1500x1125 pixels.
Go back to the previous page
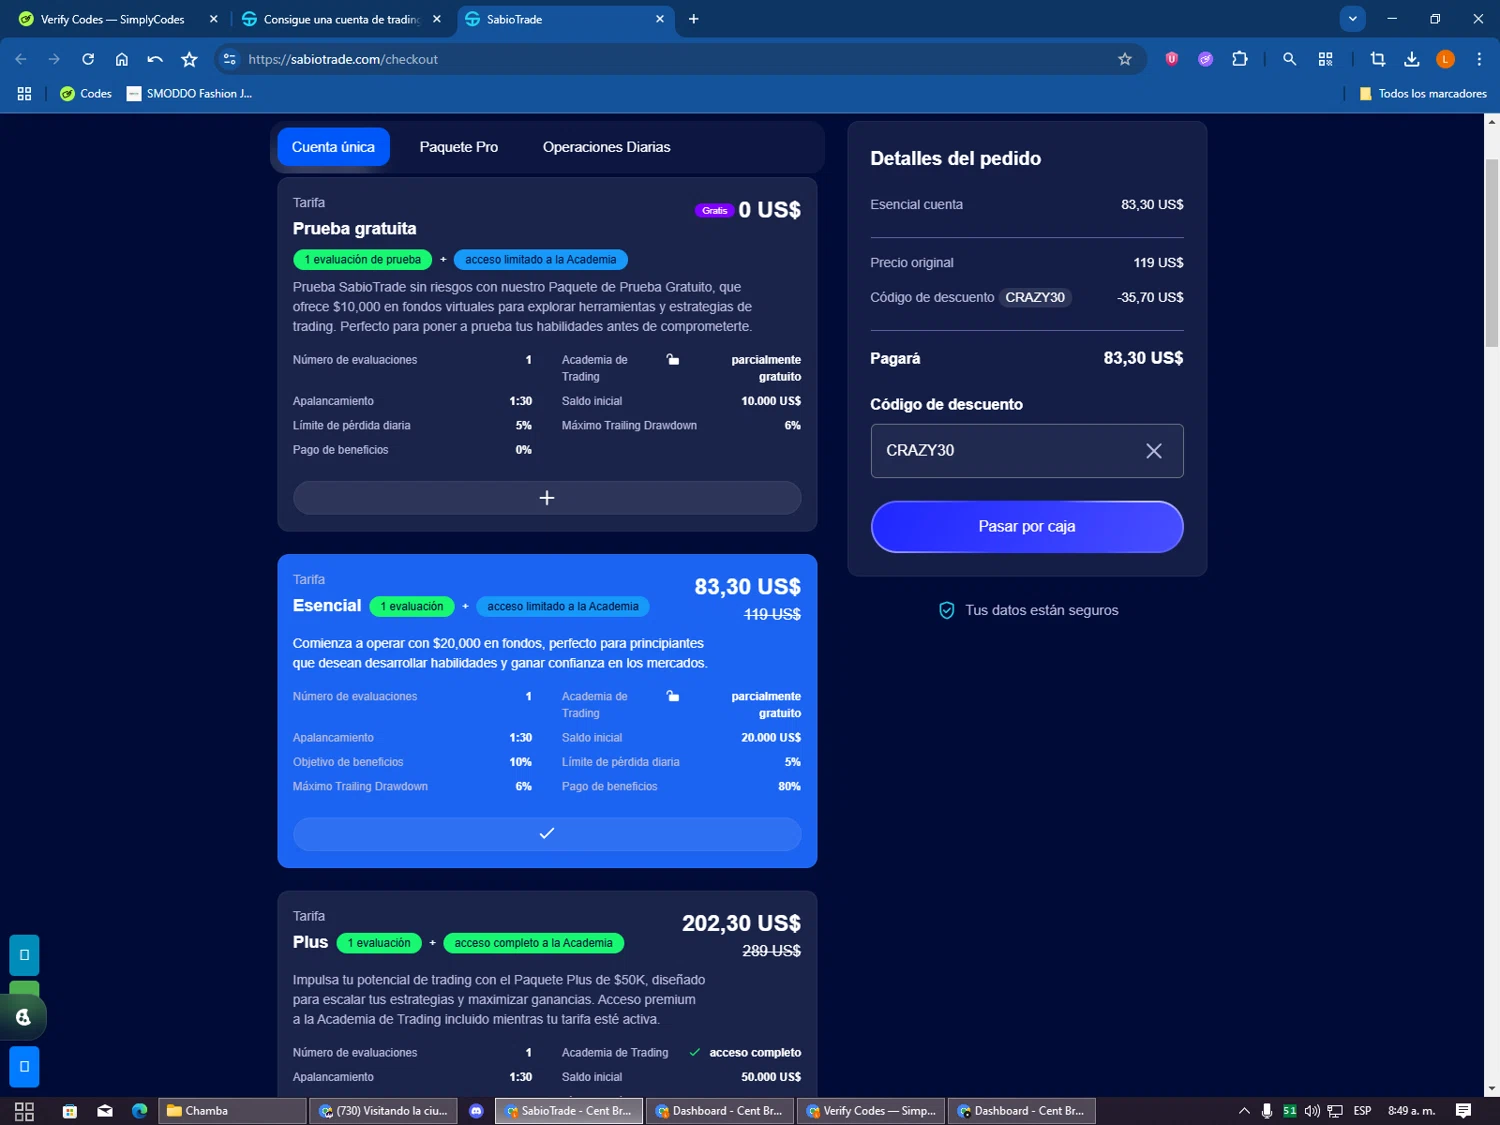[21, 59]
